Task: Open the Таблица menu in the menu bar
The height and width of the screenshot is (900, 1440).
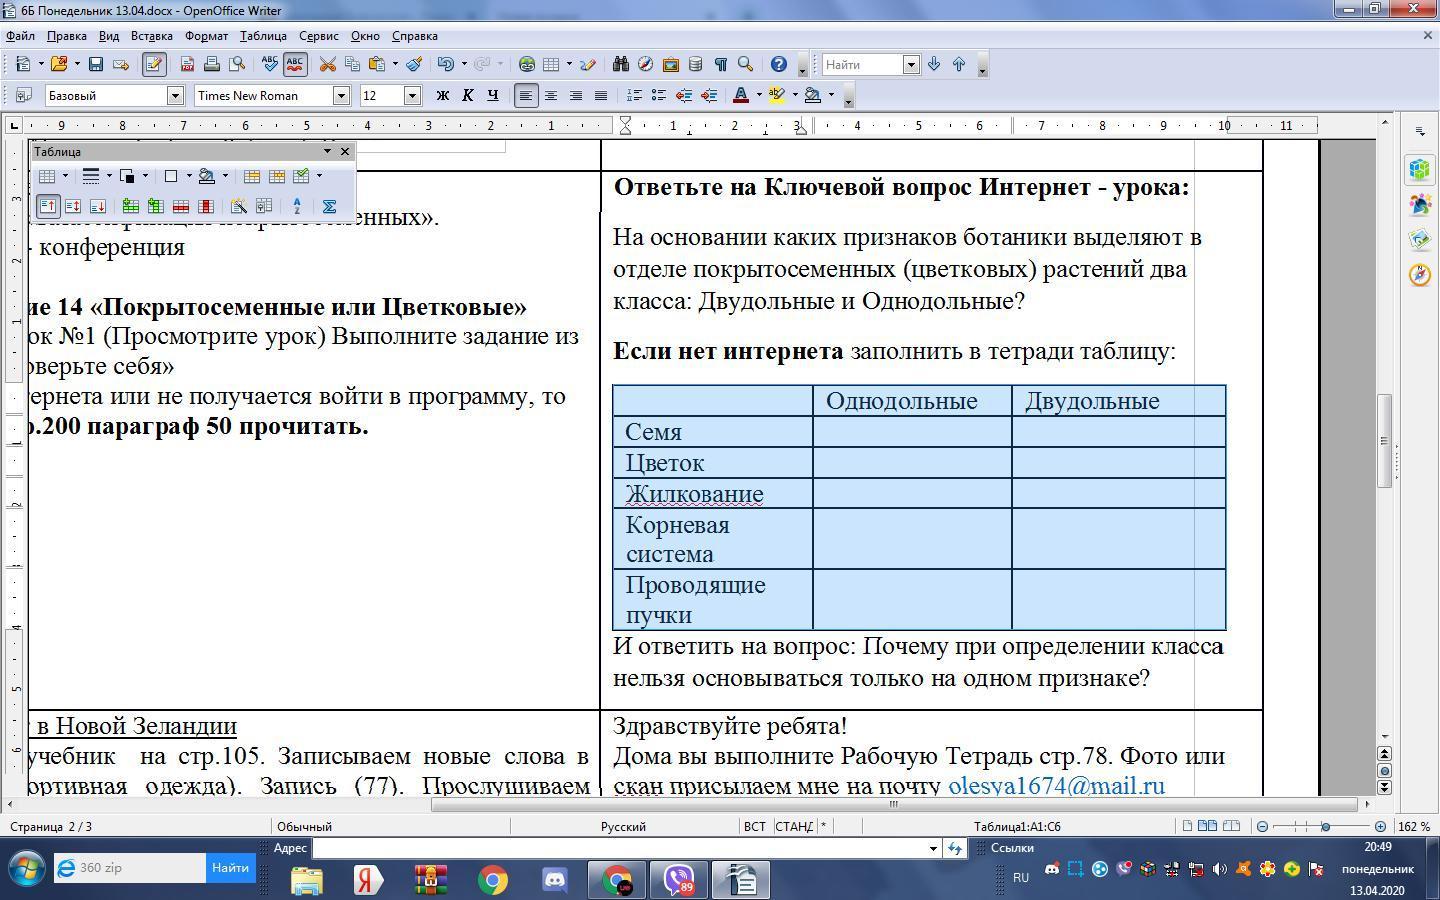Action: 263,36
